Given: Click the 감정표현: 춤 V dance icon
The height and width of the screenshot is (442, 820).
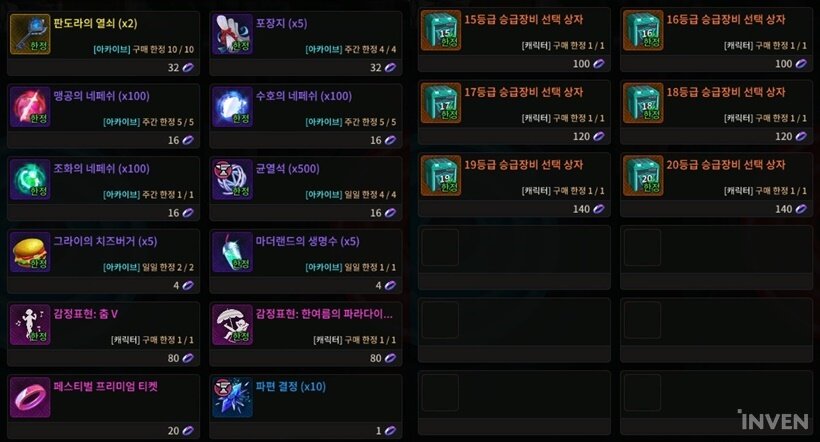Looking at the screenshot, I should 30,325.
